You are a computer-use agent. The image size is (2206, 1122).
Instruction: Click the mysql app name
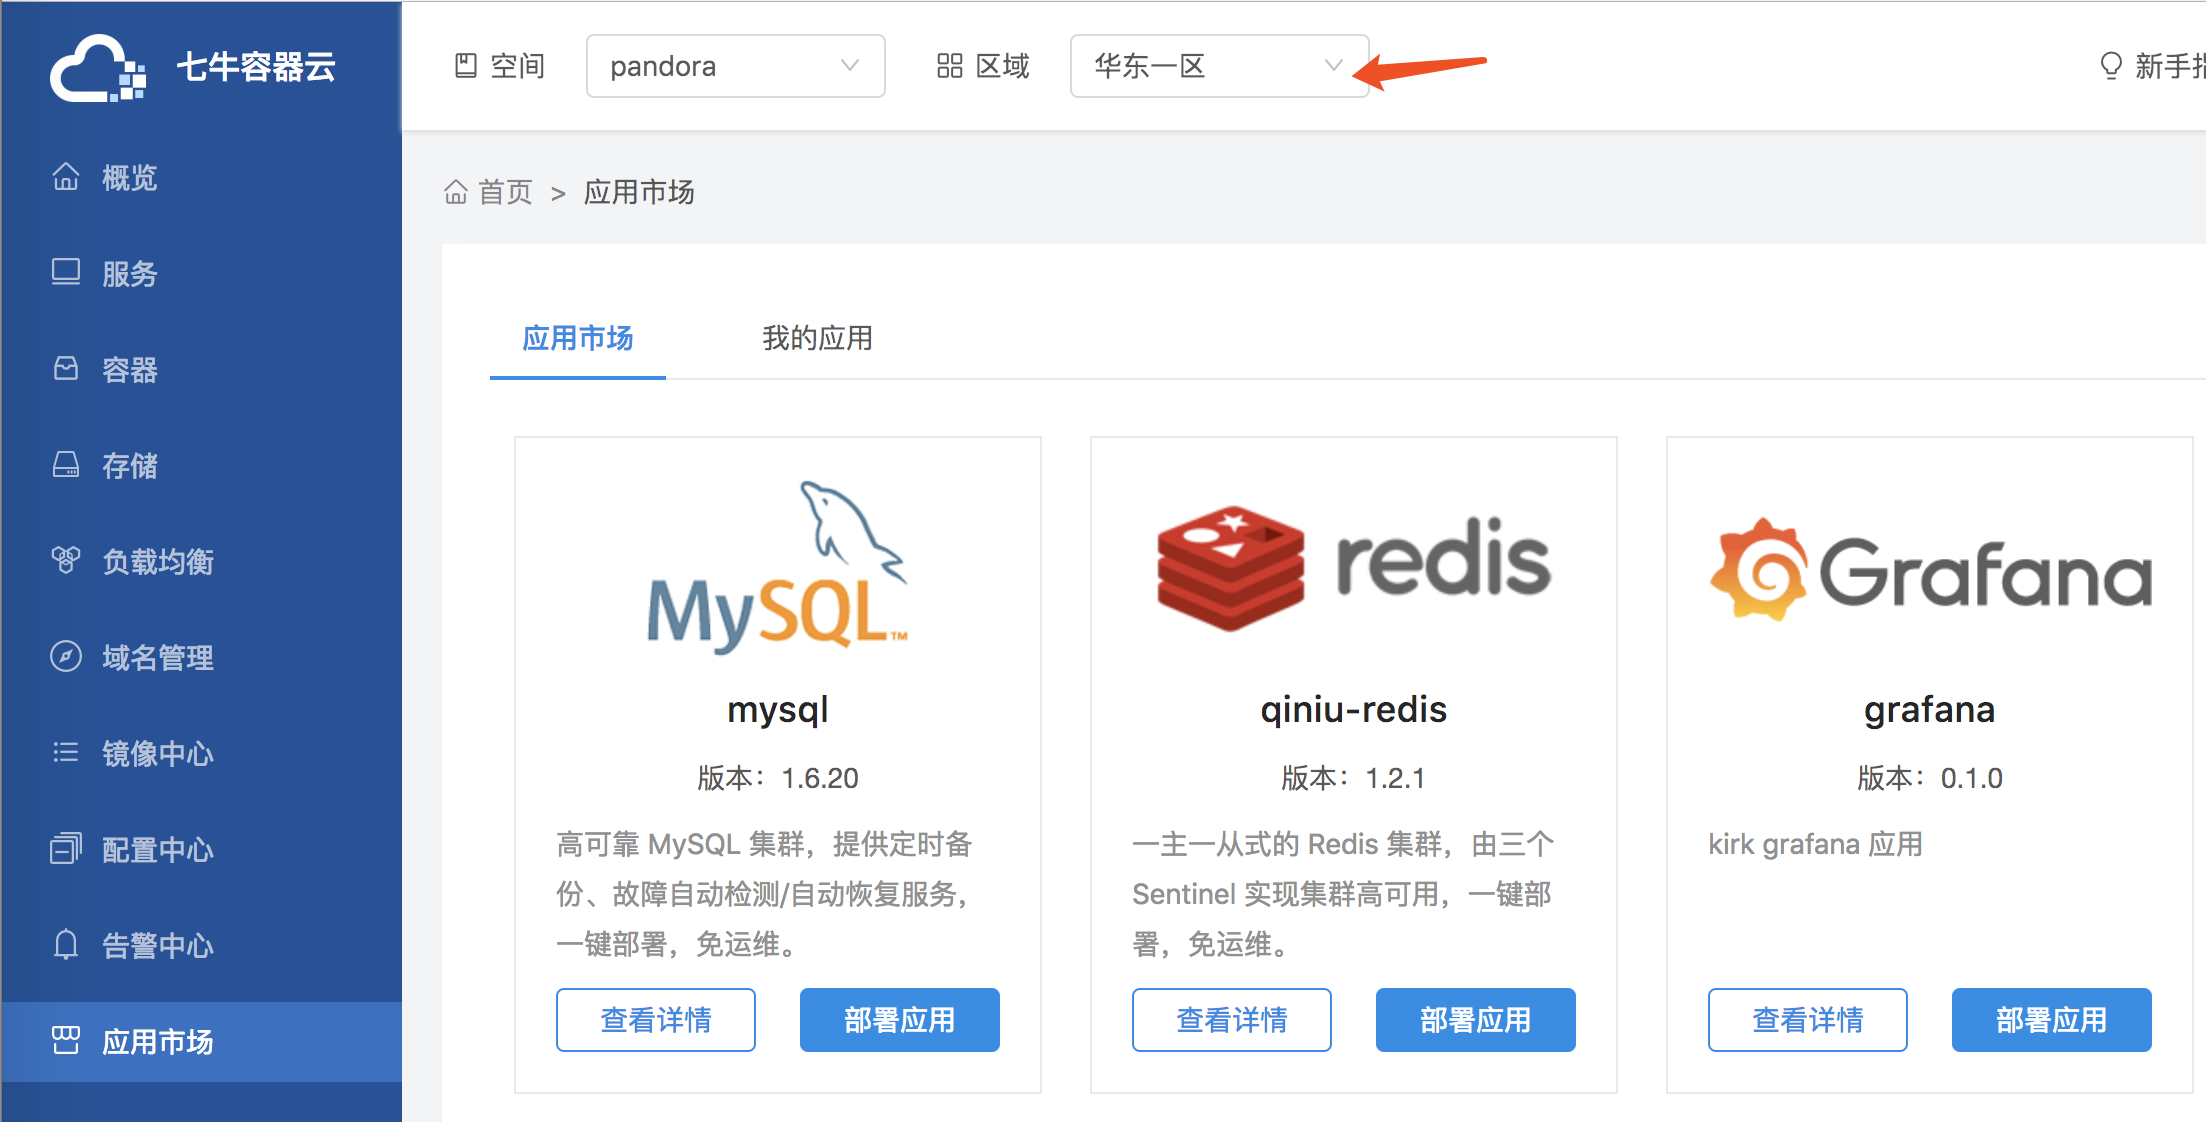778,710
